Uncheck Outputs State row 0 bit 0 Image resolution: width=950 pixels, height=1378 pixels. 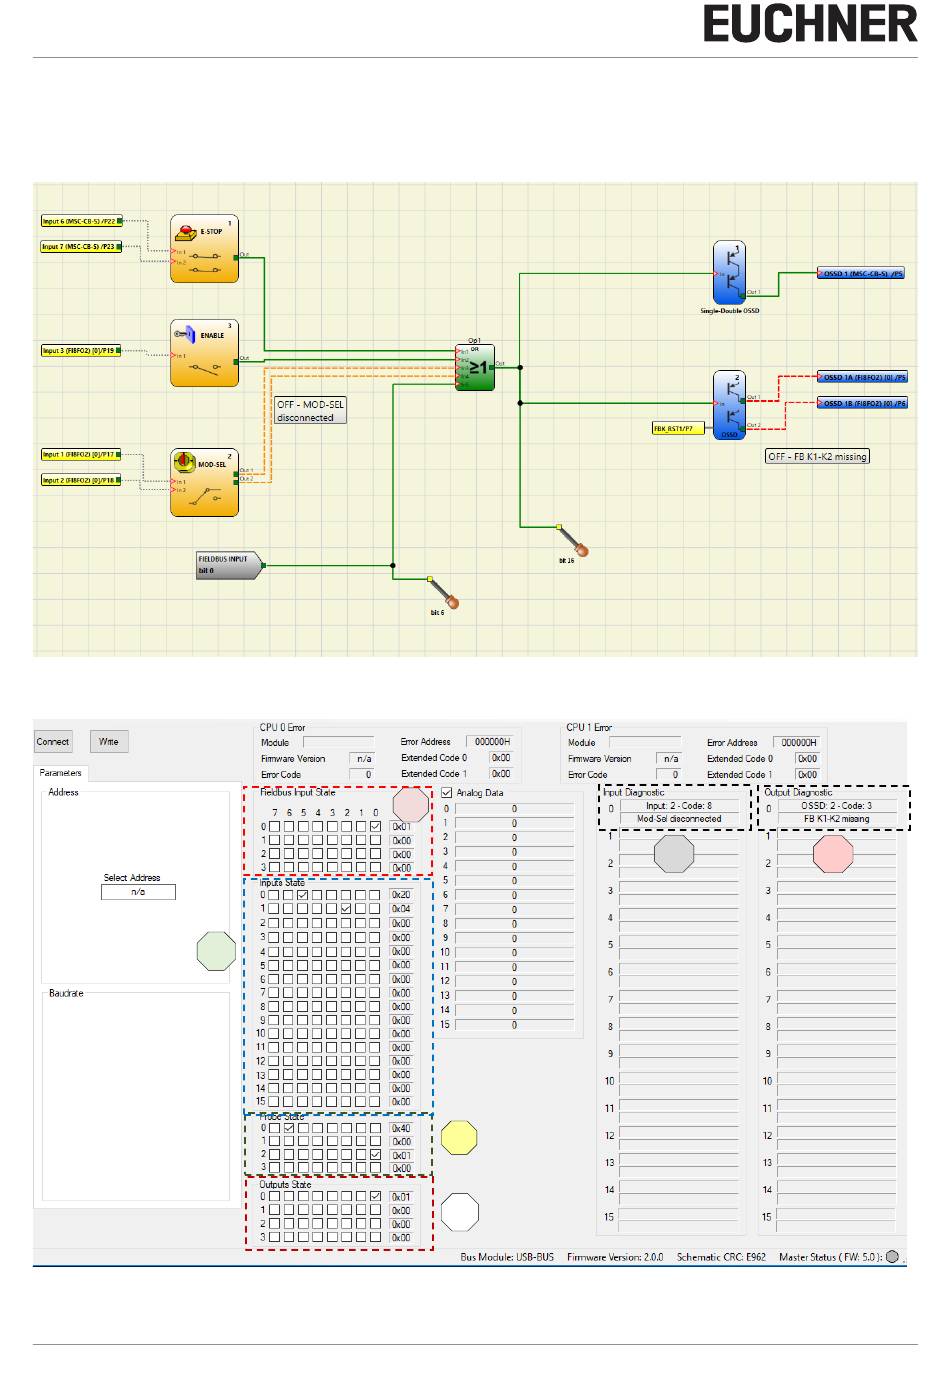(375, 1196)
